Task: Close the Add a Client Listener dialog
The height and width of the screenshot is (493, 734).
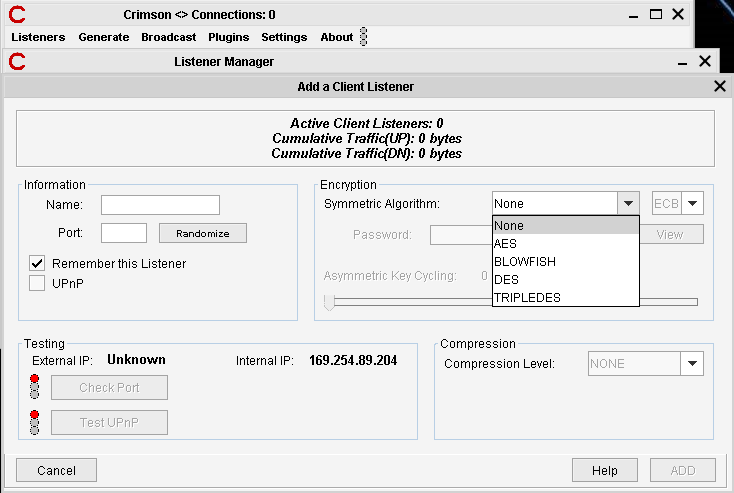Action: [719, 87]
